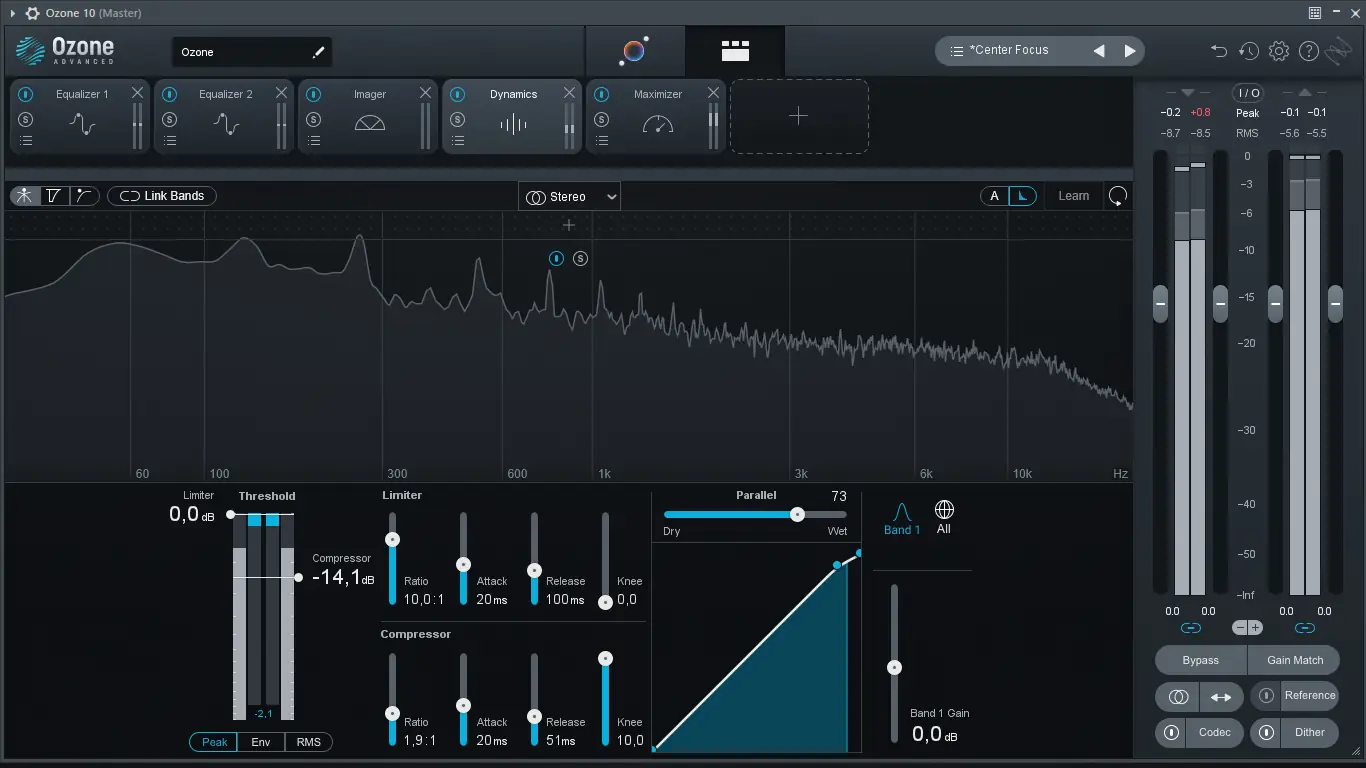Click the Parallel Dry/Wet slider handle
This screenshot has width=1366, height=768.
pos(797,514)
